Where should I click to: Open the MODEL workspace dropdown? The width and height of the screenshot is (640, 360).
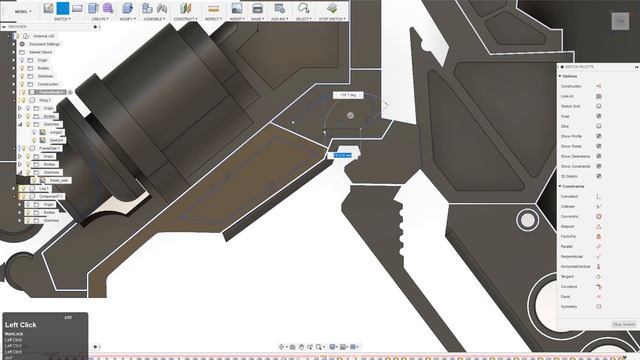(x=22, y=11)
